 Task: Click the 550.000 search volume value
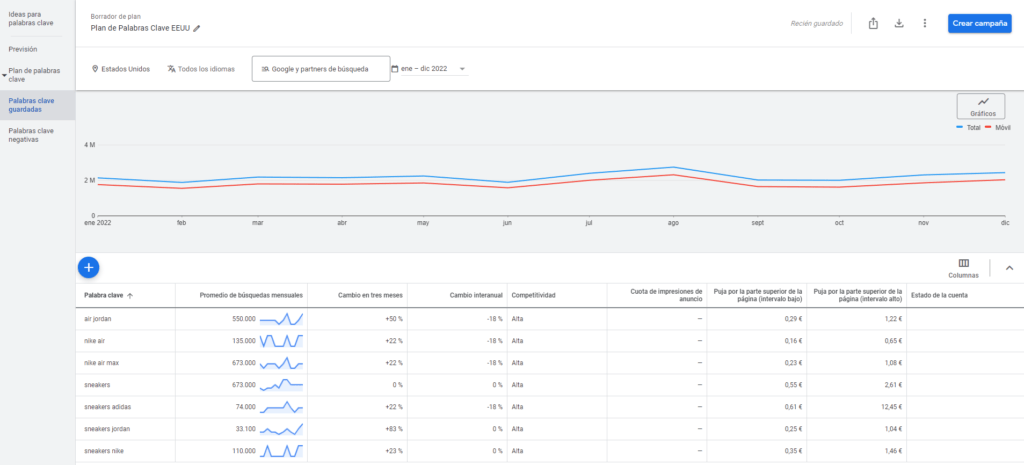(244, 319)
